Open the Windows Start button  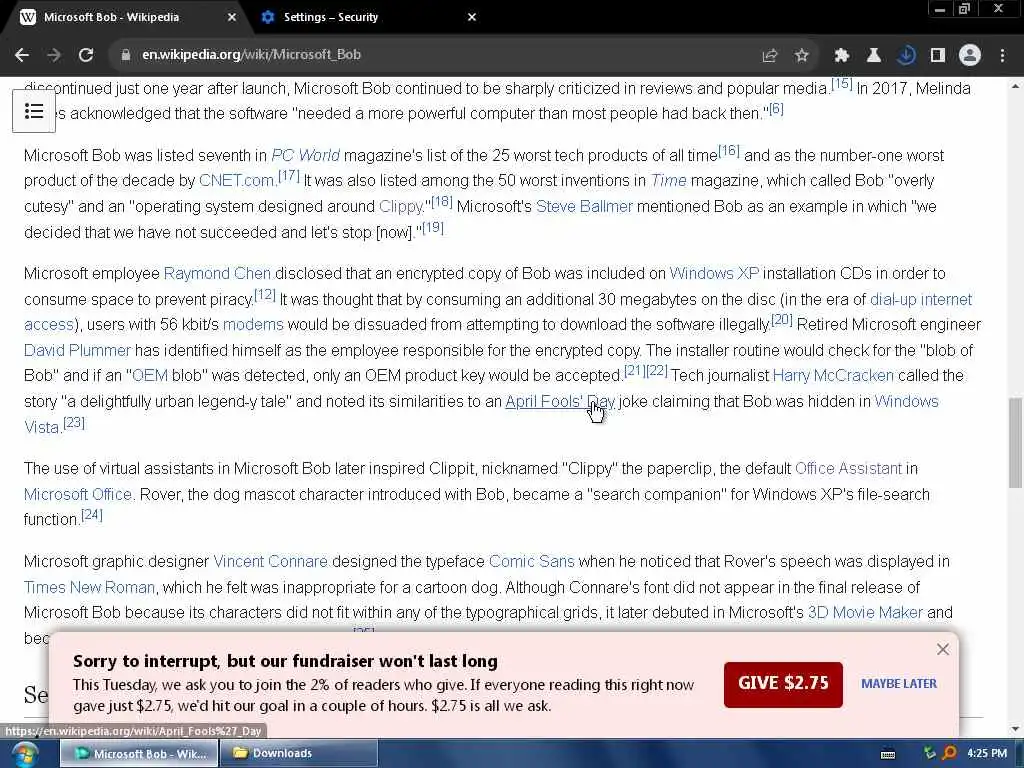(x=24, y=755)
